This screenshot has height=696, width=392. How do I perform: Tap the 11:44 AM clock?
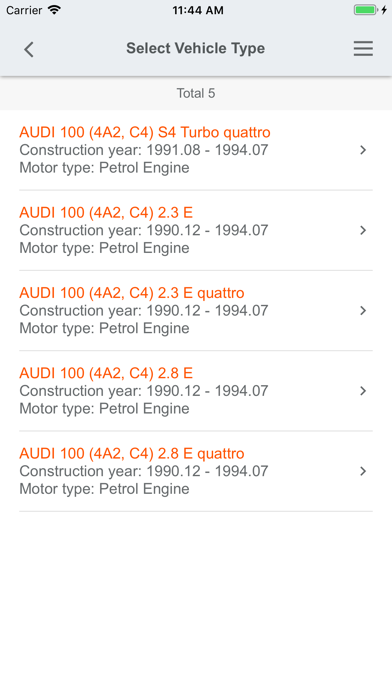(198, 10)
